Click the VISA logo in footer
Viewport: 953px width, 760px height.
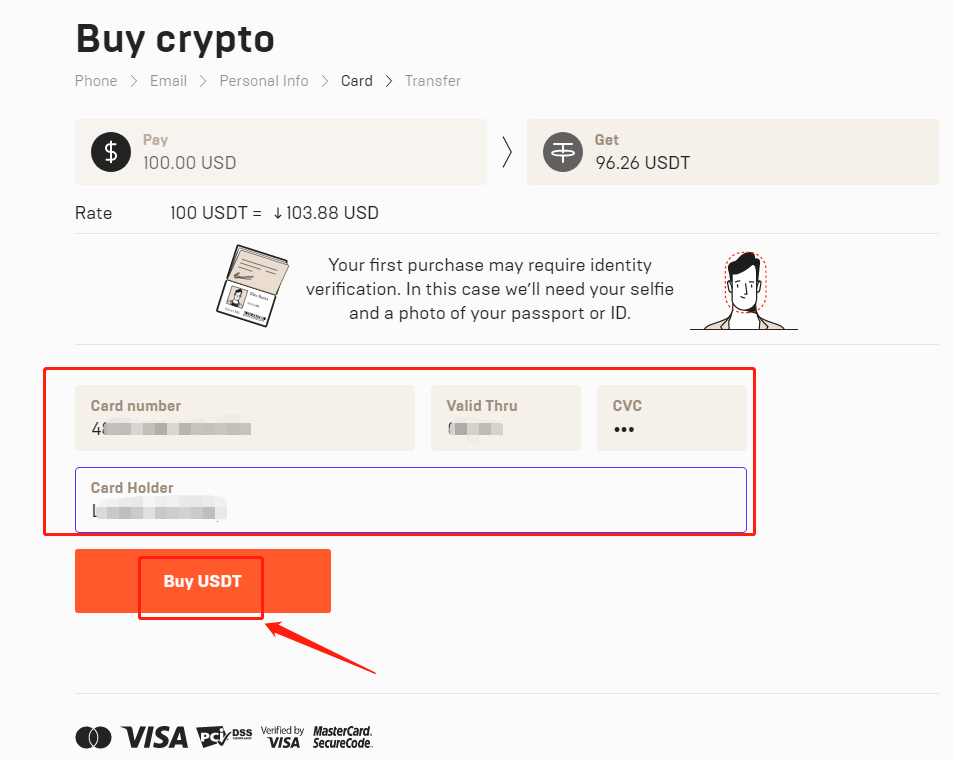(x=154, y=738)
